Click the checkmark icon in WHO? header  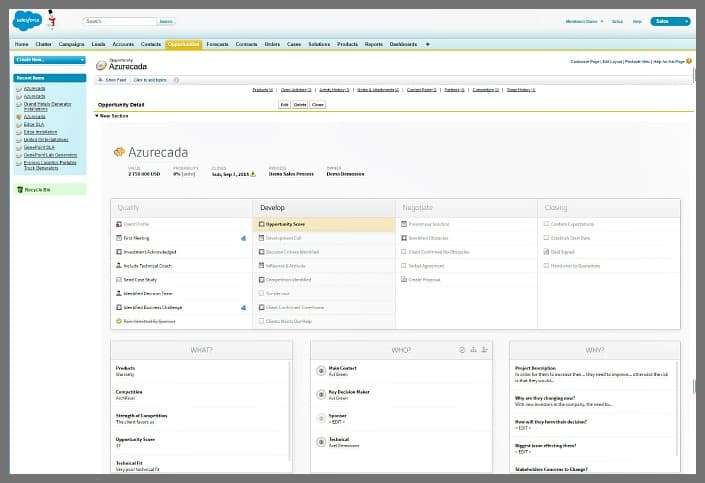462,350
